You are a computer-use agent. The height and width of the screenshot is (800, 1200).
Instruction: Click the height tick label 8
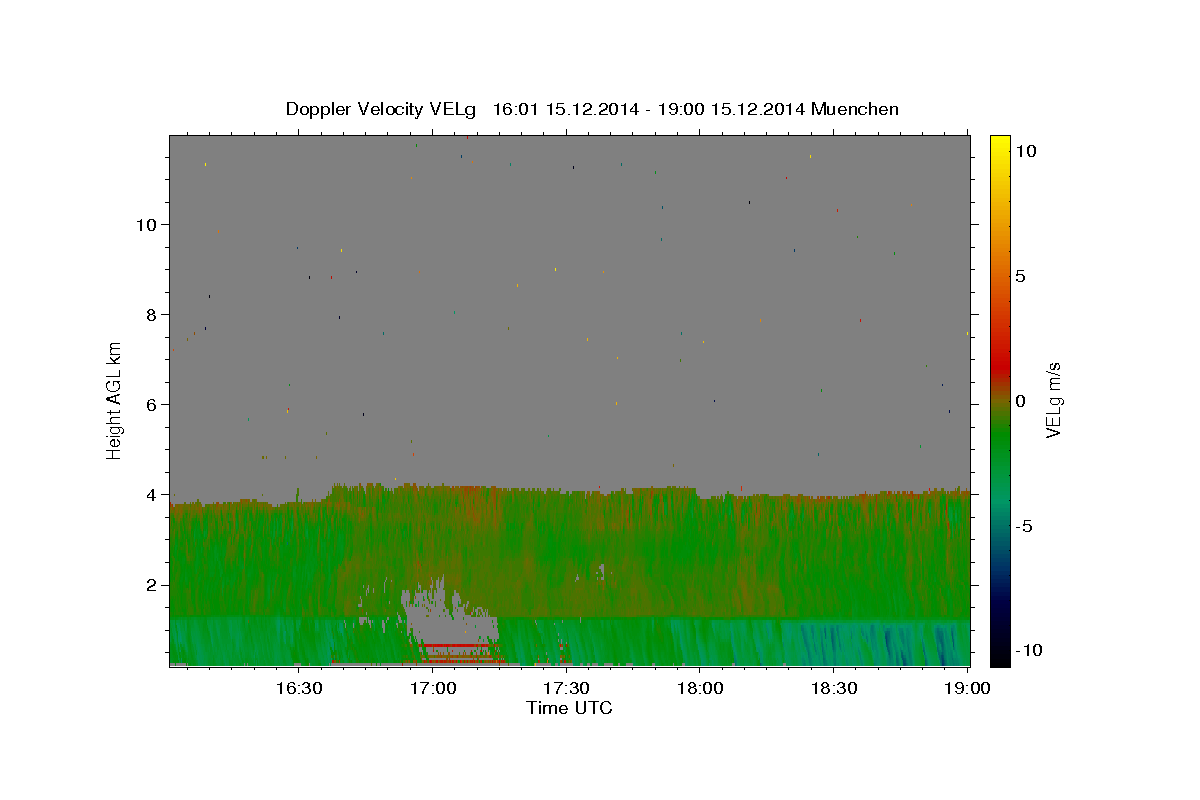pyautogui.click(x=151, y=314)
